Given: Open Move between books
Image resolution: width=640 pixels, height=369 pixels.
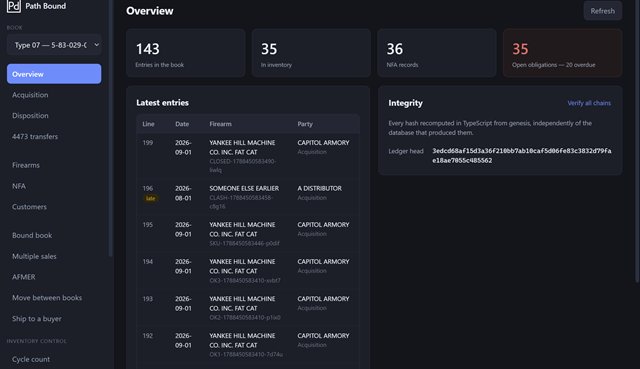Looking at the screenshot, I should (x=54, y=298).
